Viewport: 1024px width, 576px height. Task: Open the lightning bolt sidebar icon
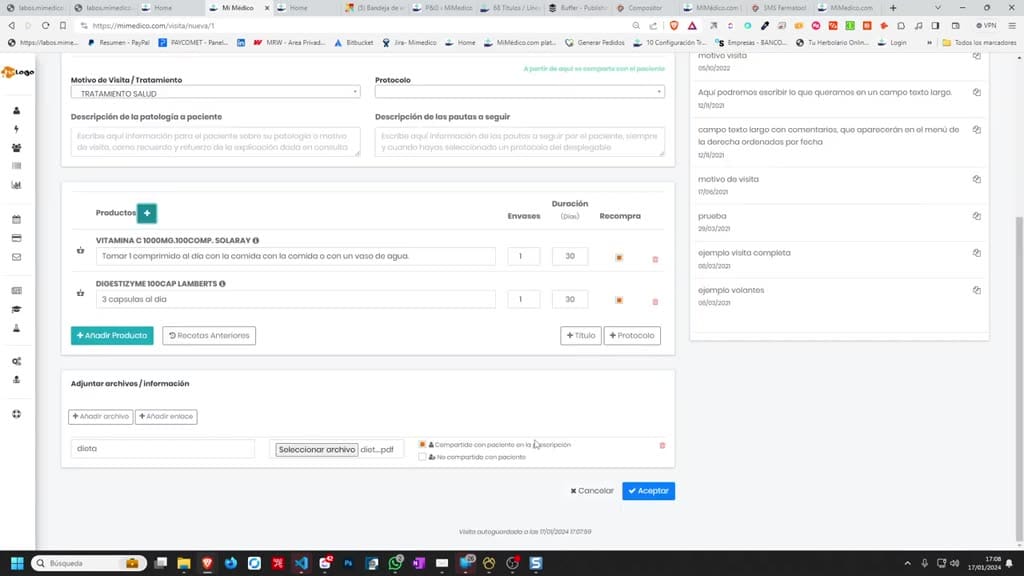(x=16, y=129)
